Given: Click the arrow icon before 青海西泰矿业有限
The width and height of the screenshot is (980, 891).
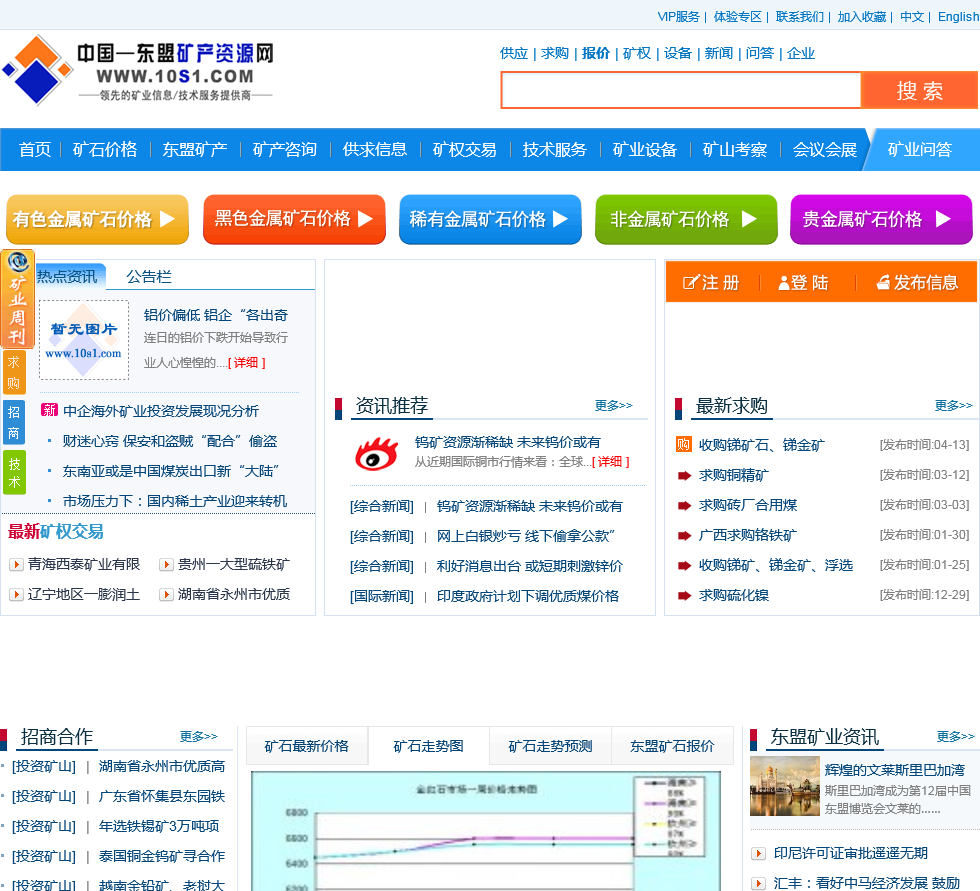Looking at the screenshot, I should (16, 565).
